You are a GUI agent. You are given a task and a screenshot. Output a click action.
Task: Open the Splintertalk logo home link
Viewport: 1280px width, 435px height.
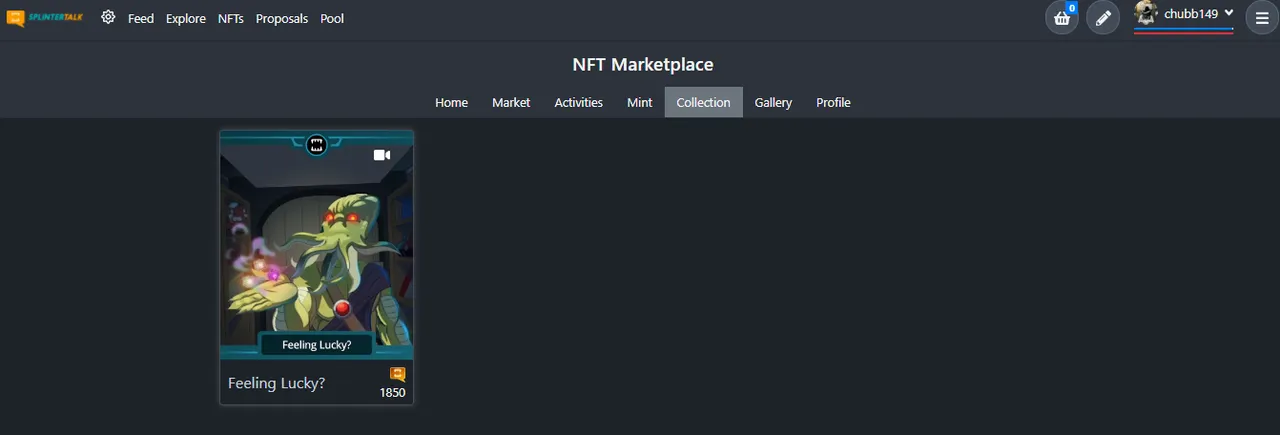44,18
